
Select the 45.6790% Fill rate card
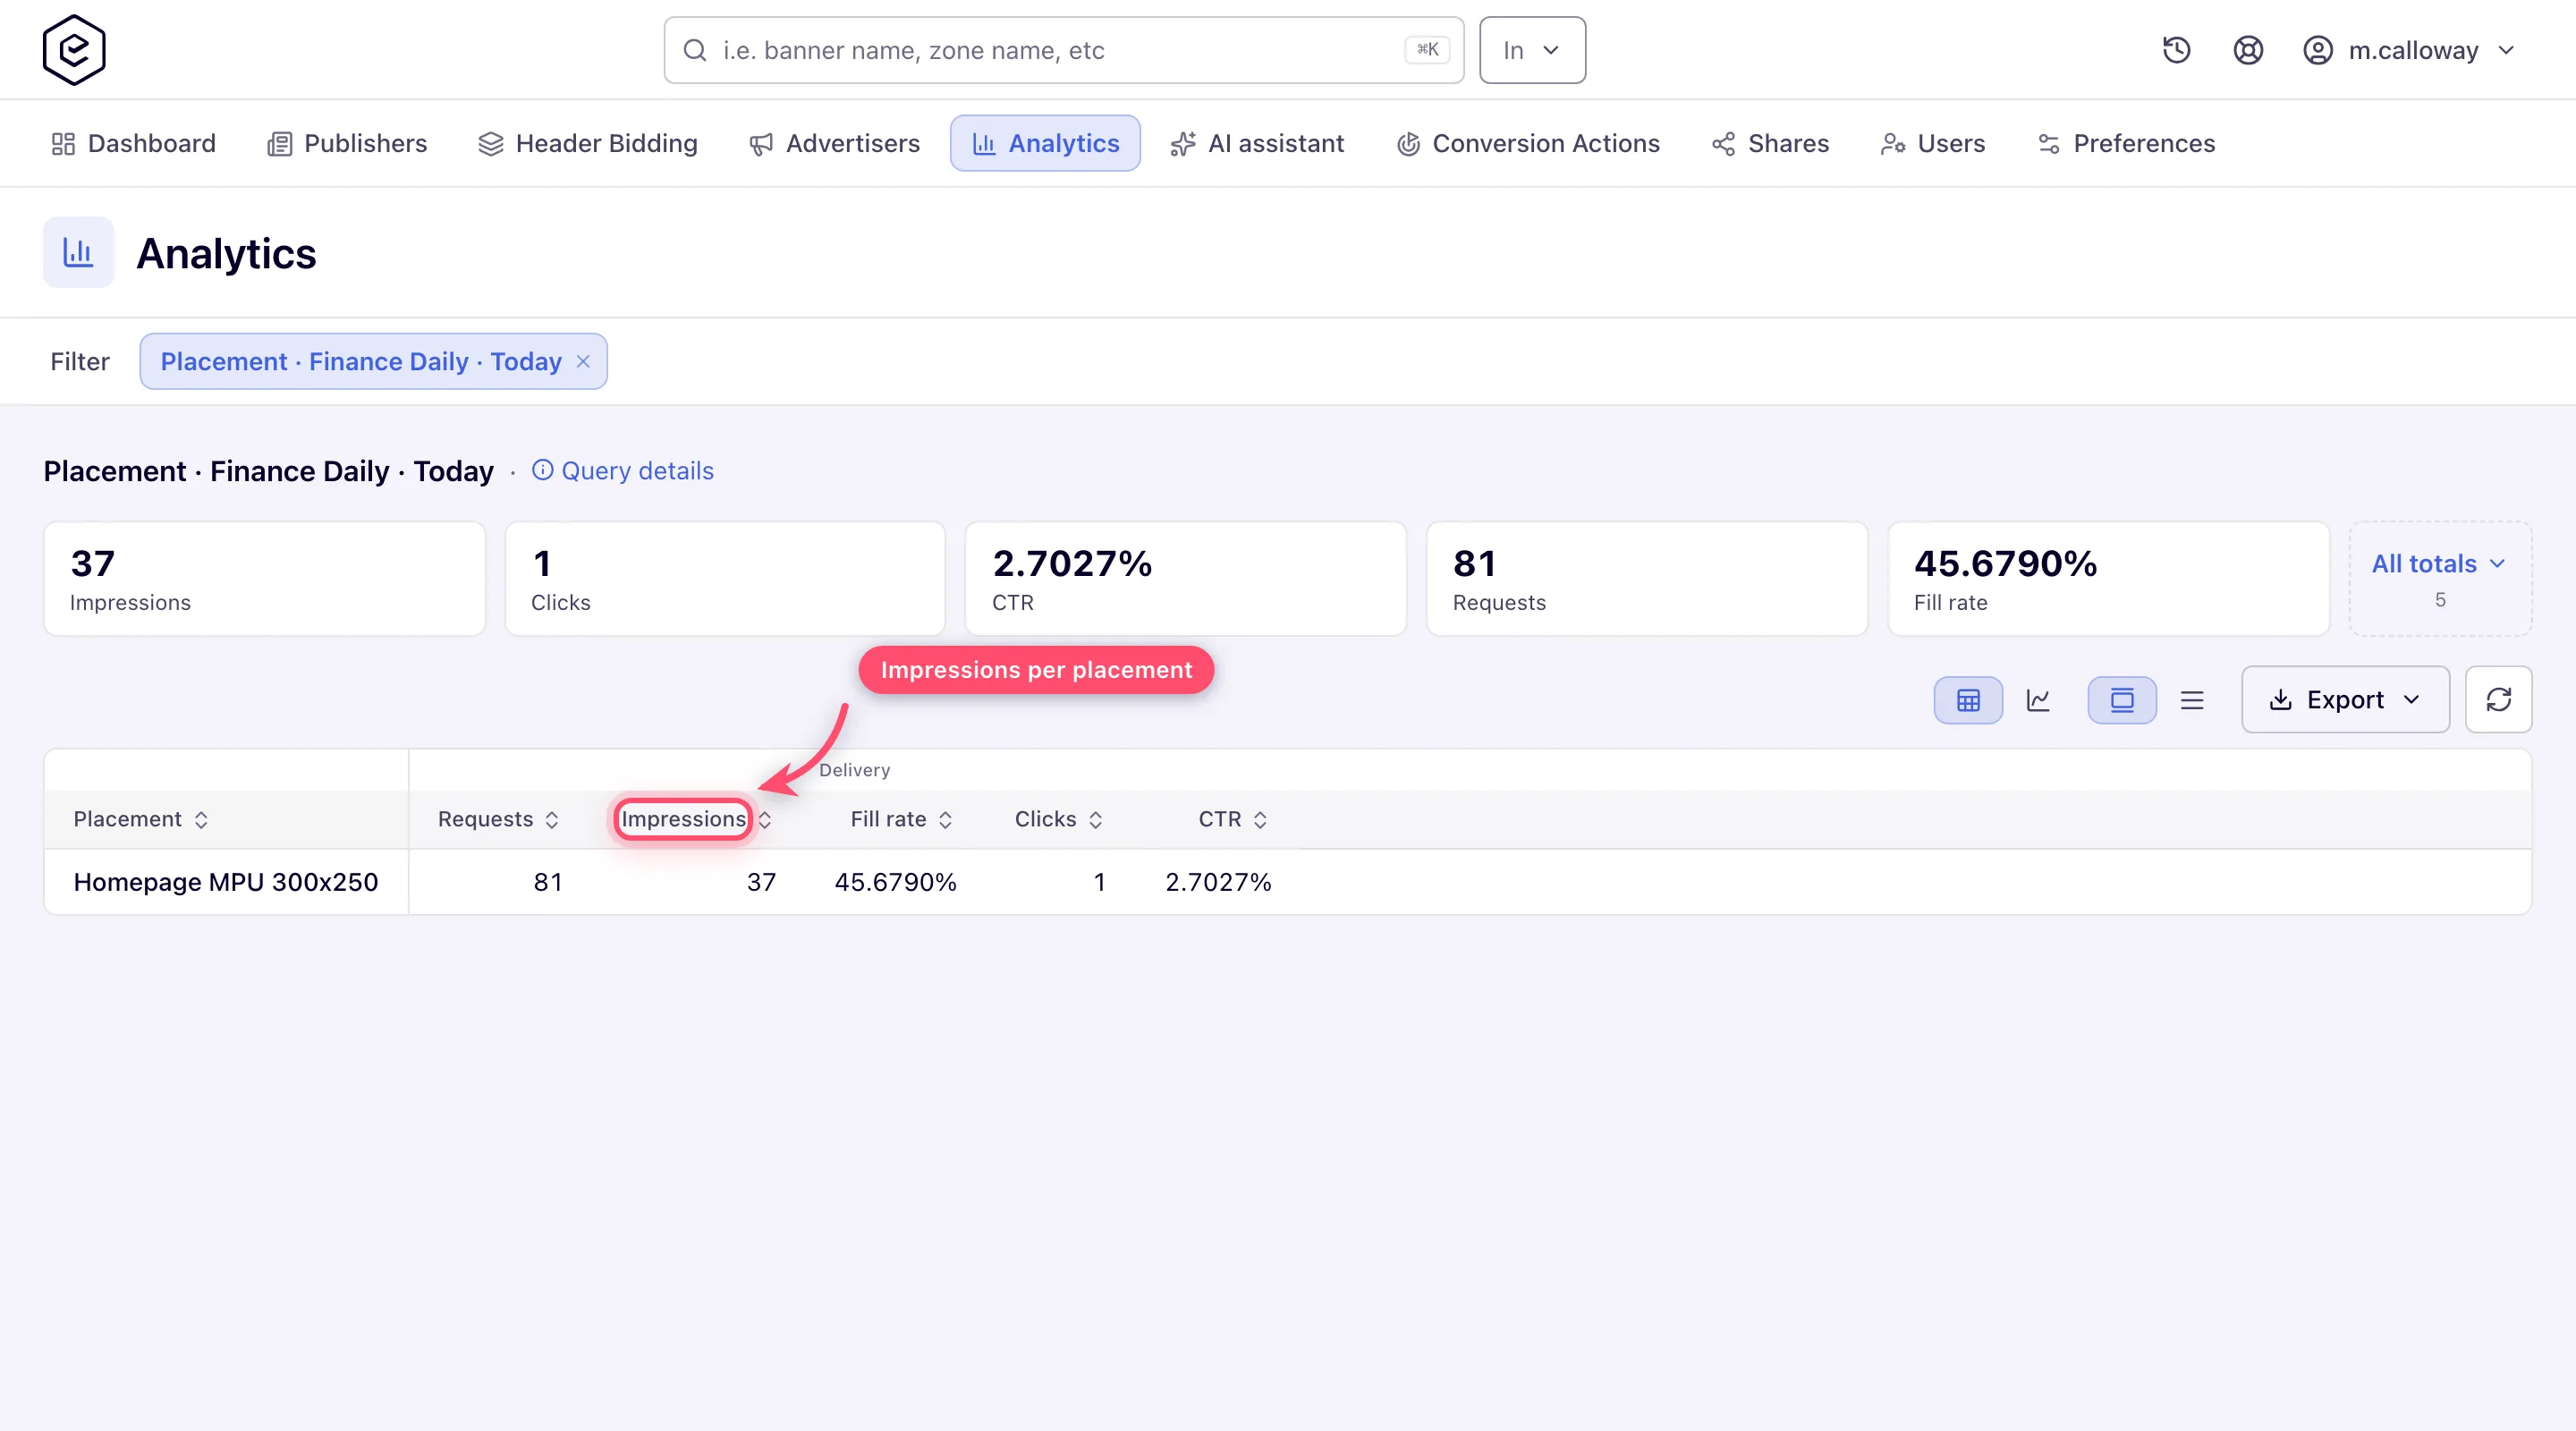pyautogui.click(x=2108, y=578)
